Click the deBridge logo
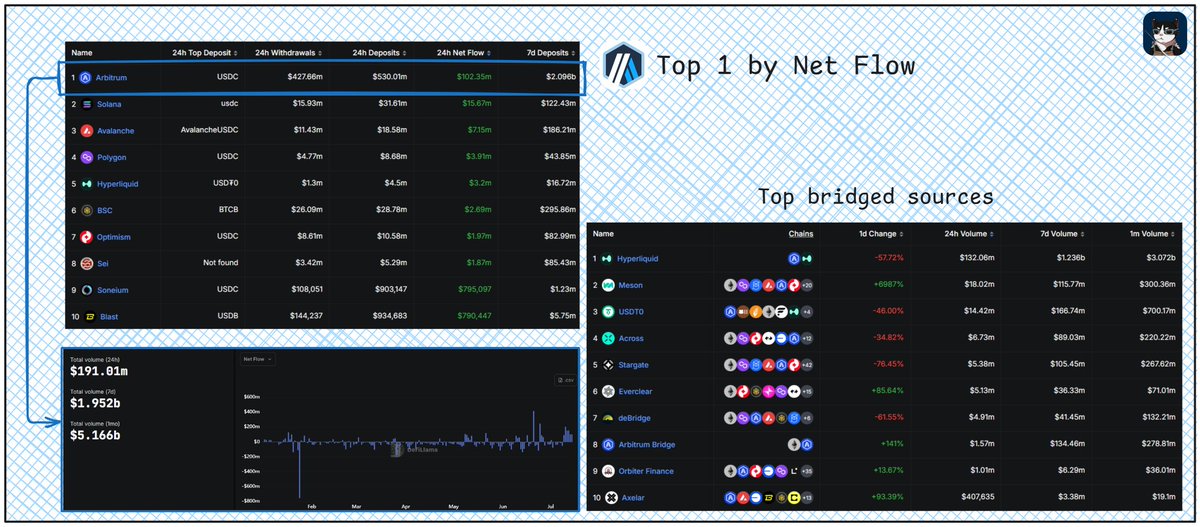The image size is (1200, 527). click(x=608, y=418)
